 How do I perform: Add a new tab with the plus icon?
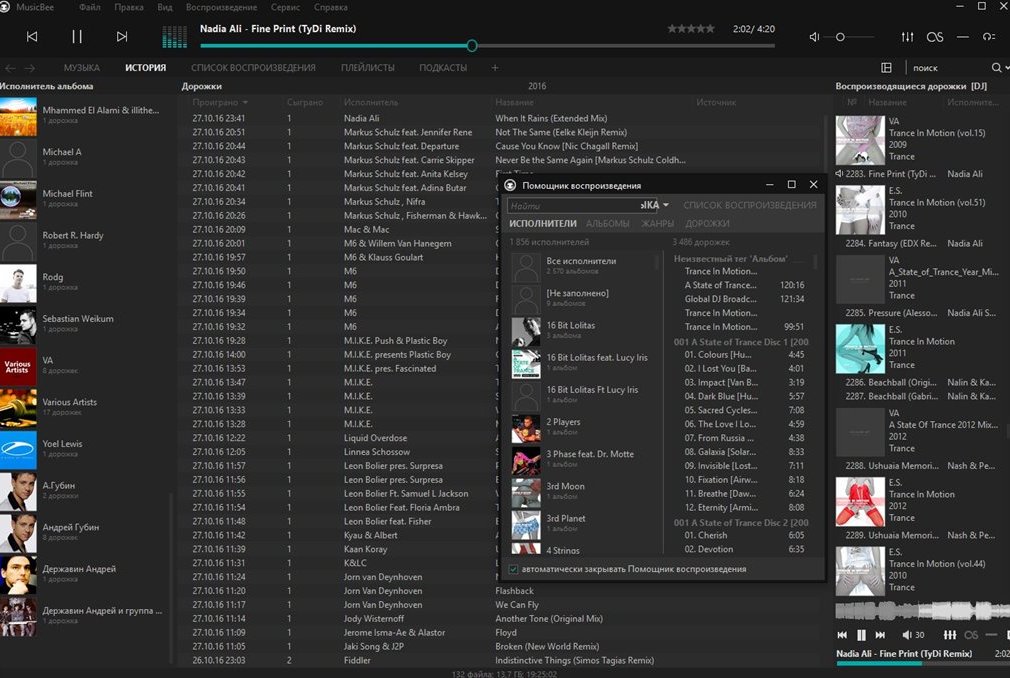pyautogui.click(x=495, y=68)
